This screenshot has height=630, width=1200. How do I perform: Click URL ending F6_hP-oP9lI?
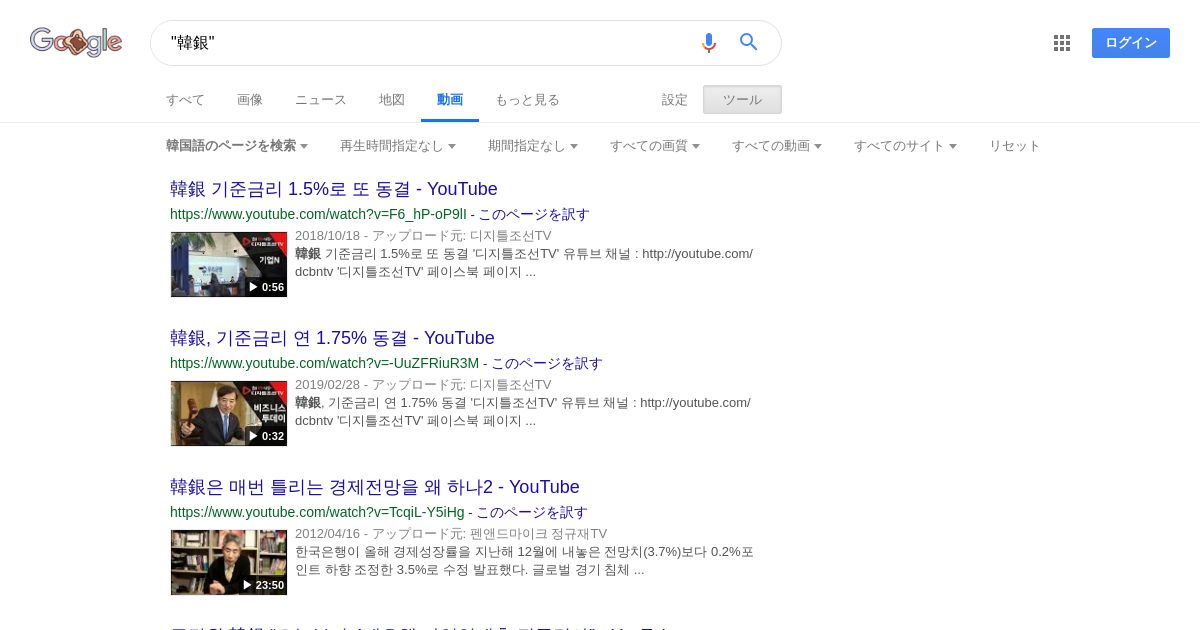tap(318, 214)
